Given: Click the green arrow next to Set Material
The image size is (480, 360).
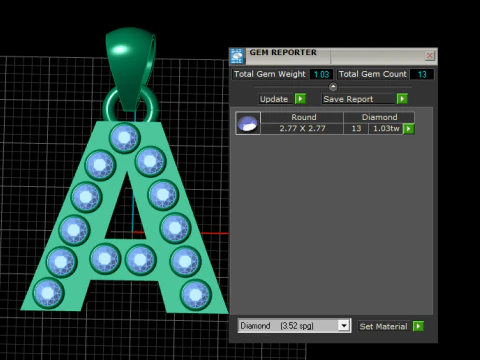Looking at the screenshot, I should 418,326.
